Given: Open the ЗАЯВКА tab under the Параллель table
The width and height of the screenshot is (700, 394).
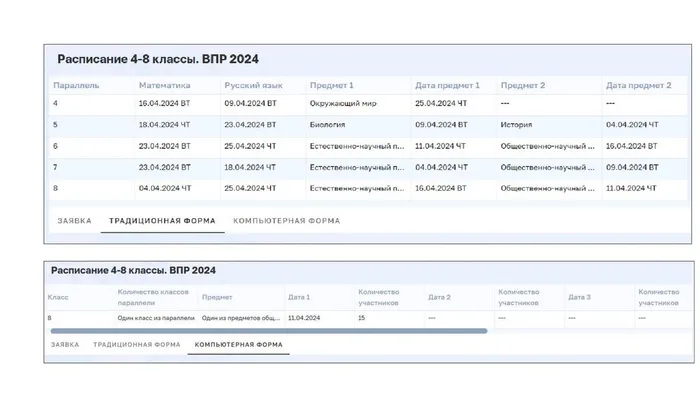Looking at the screenshot, I should (x=75, y=221).
